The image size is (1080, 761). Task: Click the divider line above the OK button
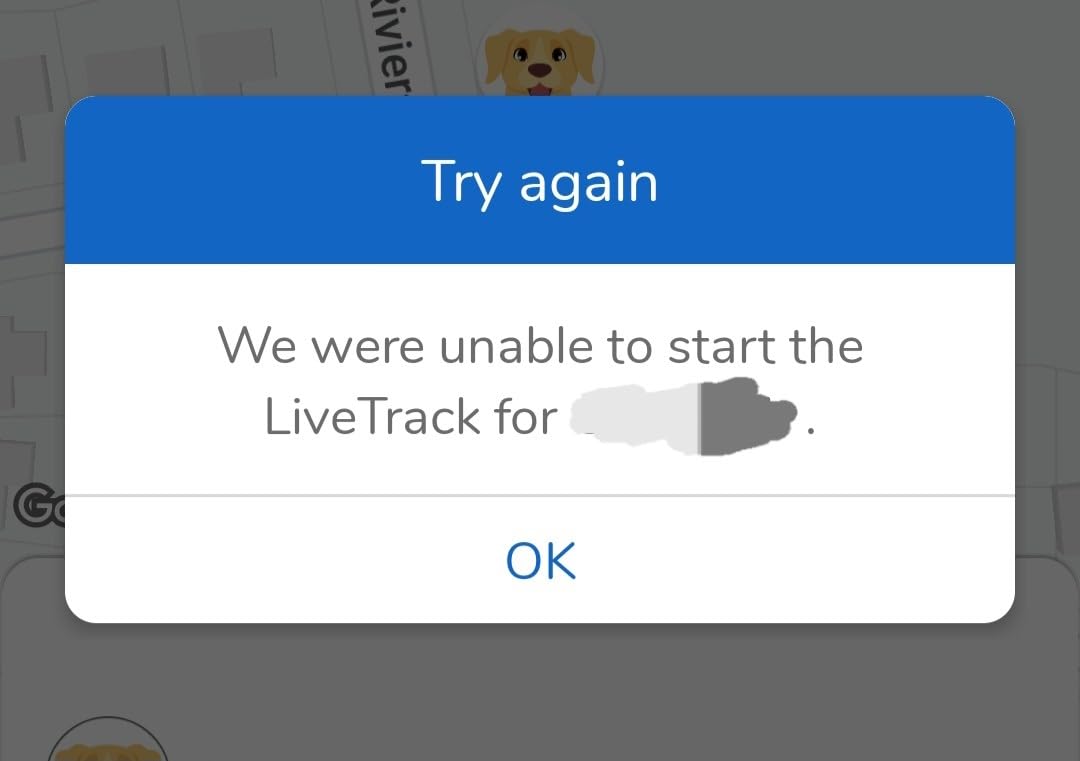pyautogui.click(x=540, y=494)
